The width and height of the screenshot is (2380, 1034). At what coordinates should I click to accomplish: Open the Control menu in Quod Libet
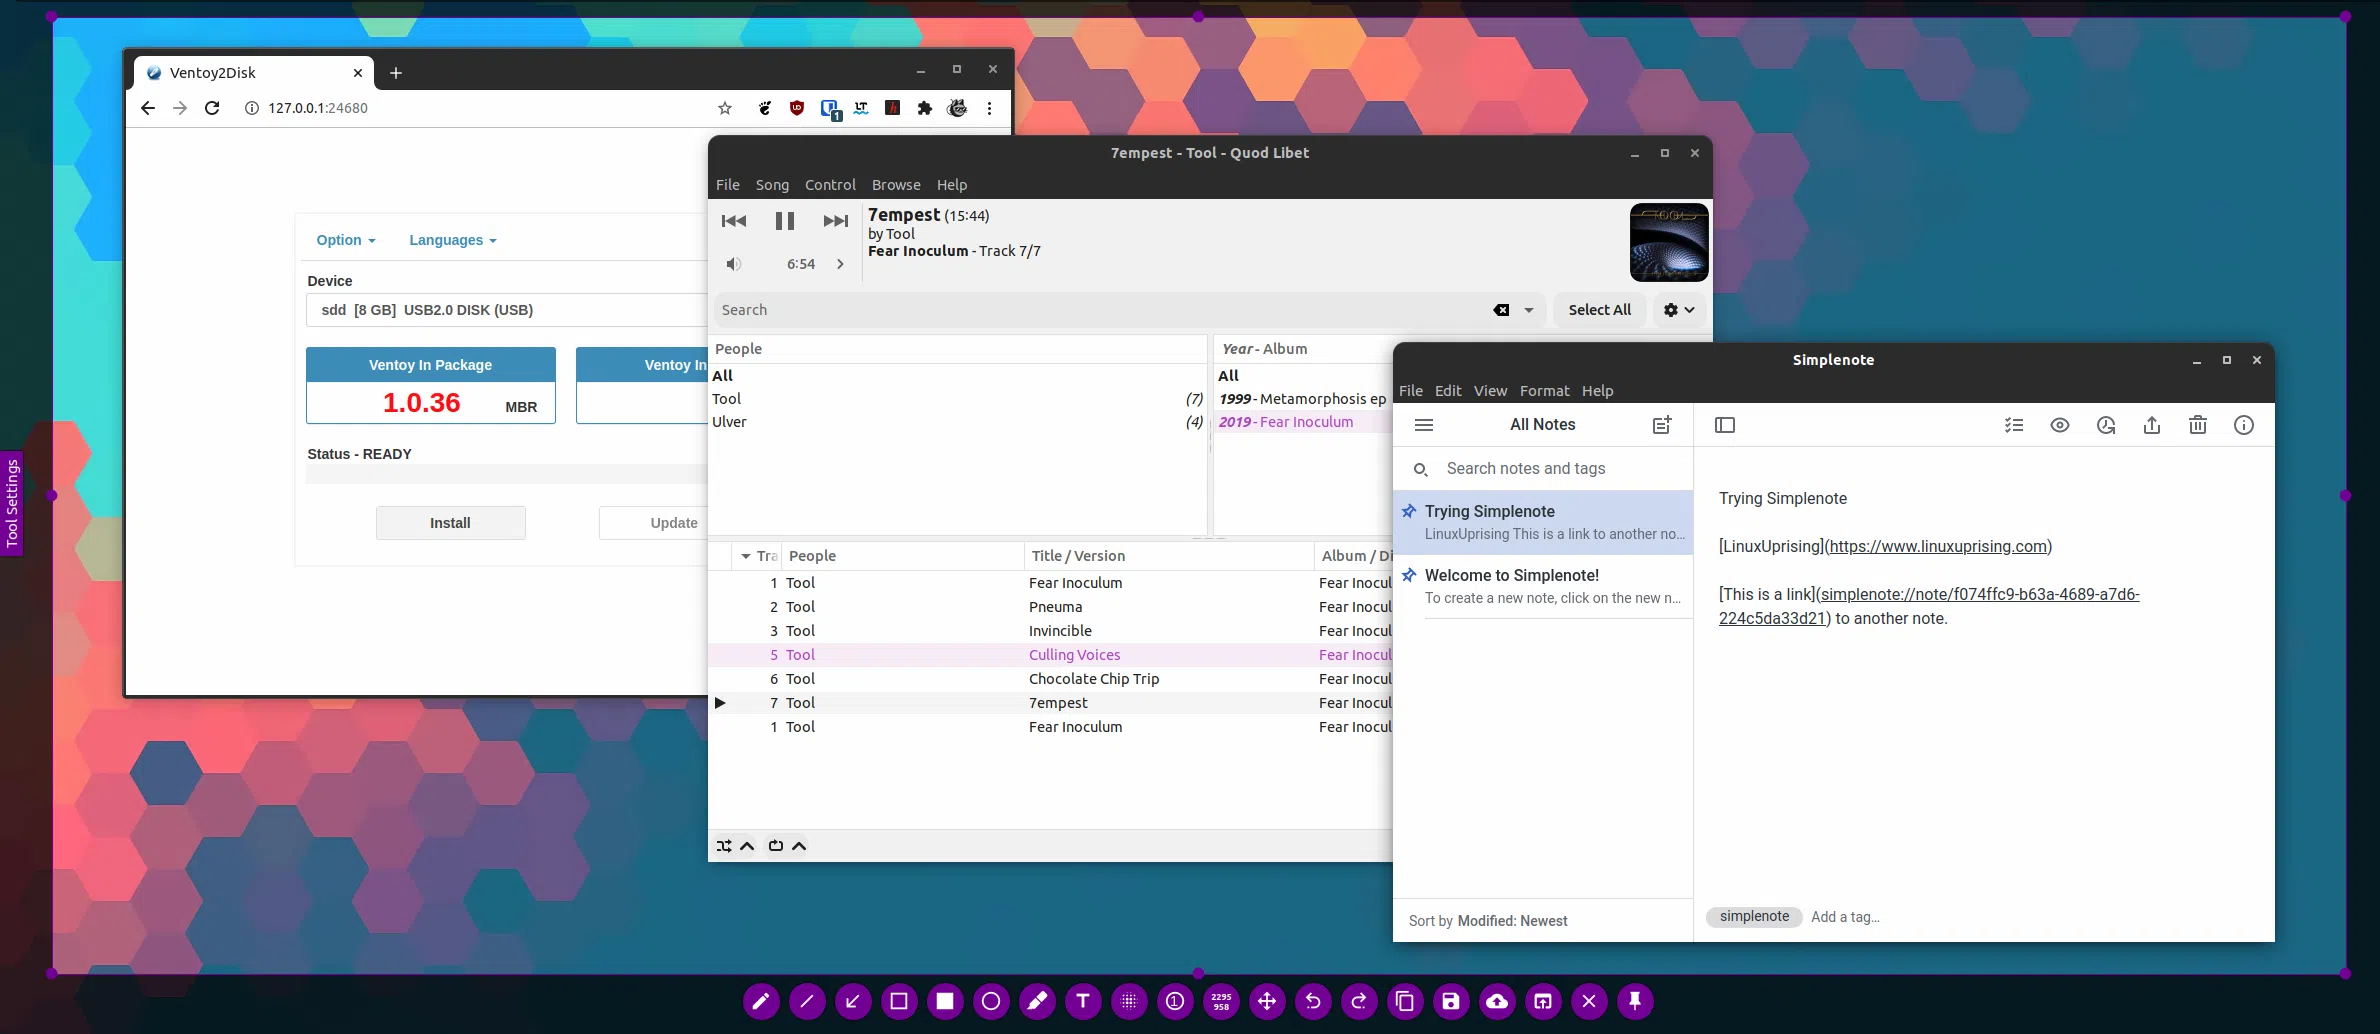click(x=830, y=185)
